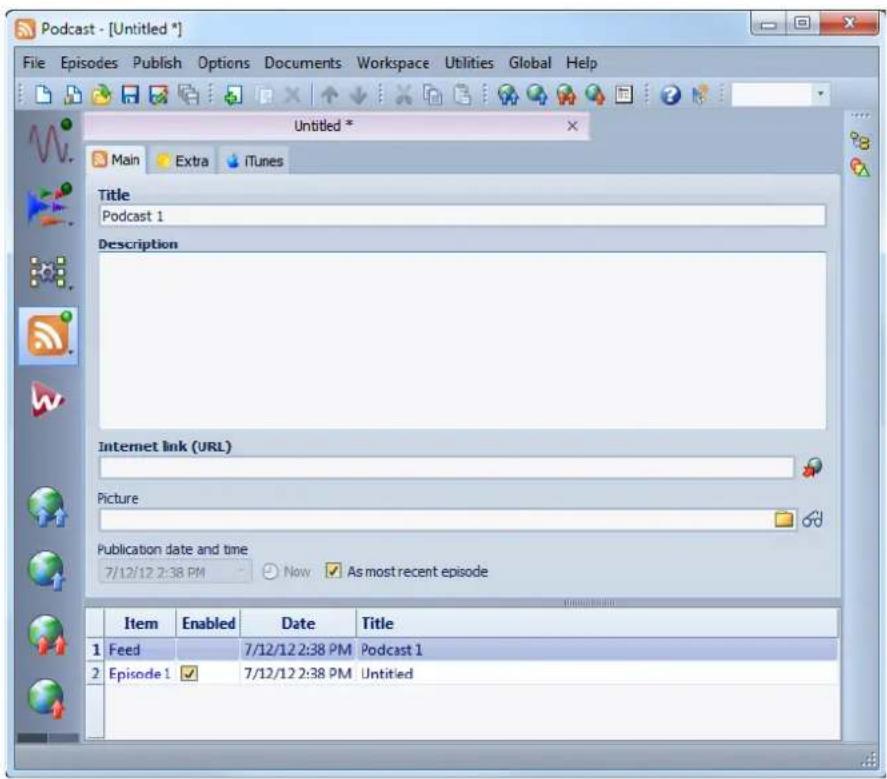Click inside the Description text area
The width and height of the screenshot is (887, 779).
(x=462, y=341)
